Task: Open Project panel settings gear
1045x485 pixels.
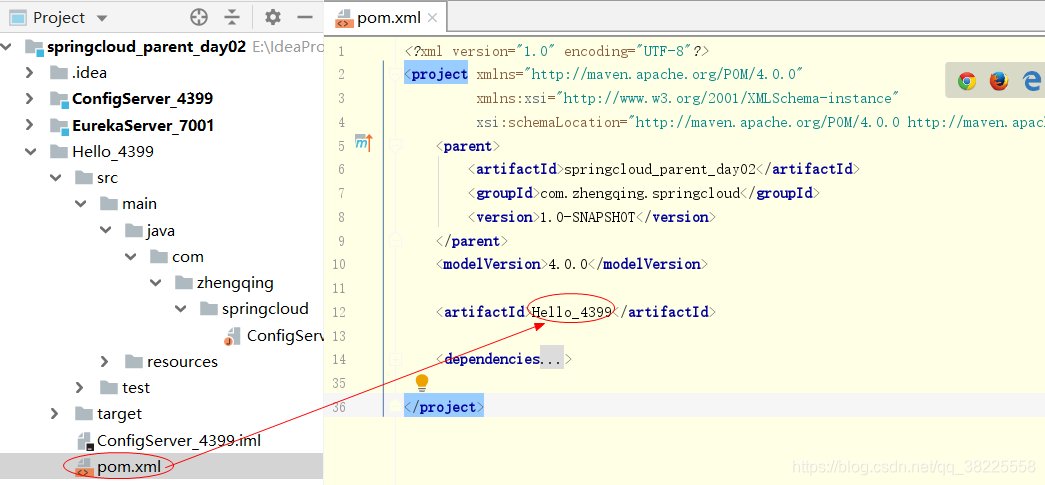Action: (273, 17)
